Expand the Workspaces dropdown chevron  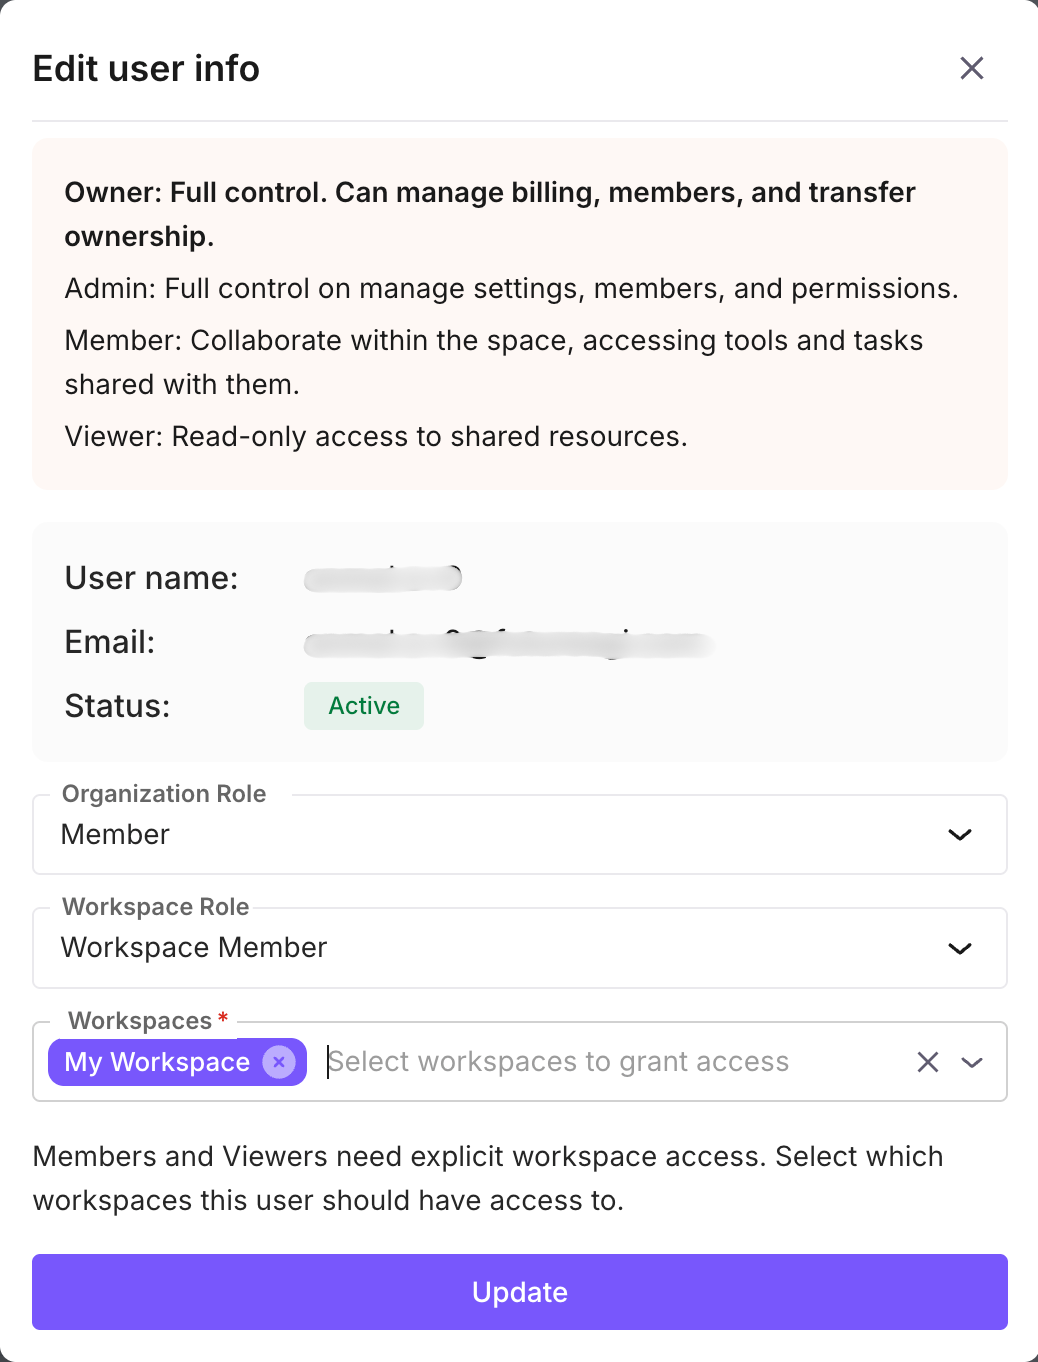[972, 1062]
